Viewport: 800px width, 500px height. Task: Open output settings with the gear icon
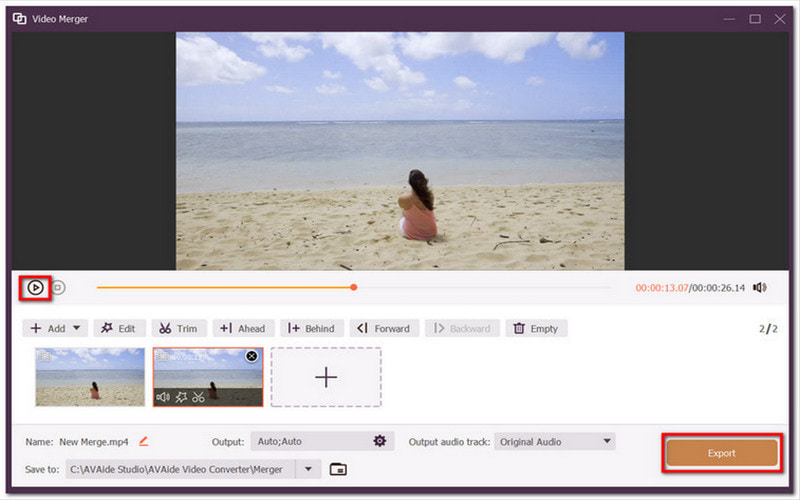coord(380,441)
